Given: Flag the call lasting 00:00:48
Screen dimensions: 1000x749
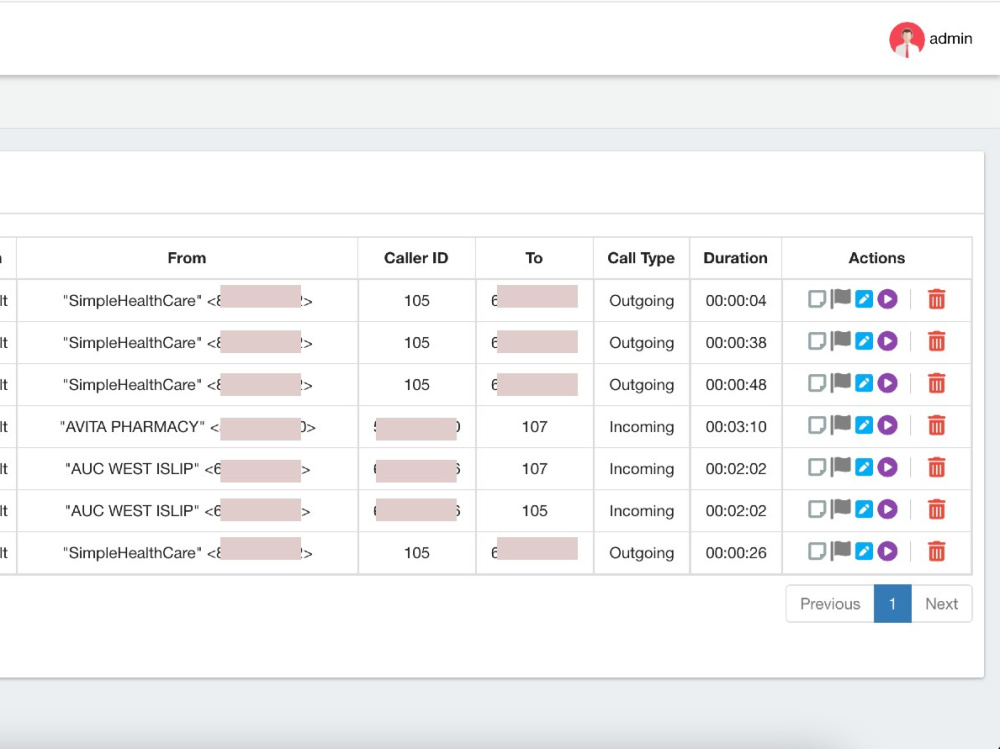Looking at the screenshot, I should click(841, 383).
